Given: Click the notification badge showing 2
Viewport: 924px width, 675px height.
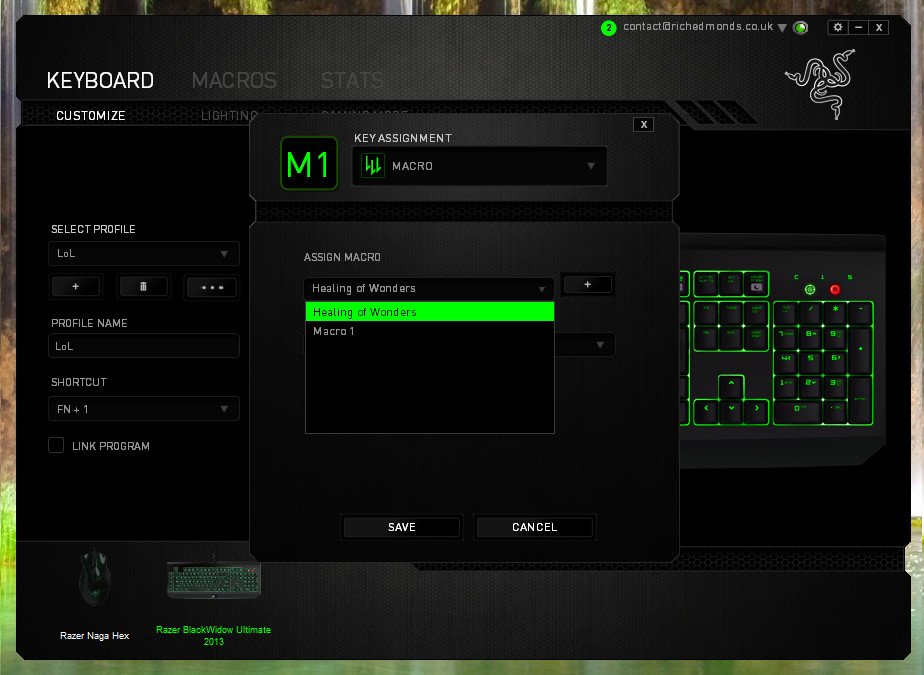Looking at the screenshot, I should pyautogui.click(x=609, y=27).
